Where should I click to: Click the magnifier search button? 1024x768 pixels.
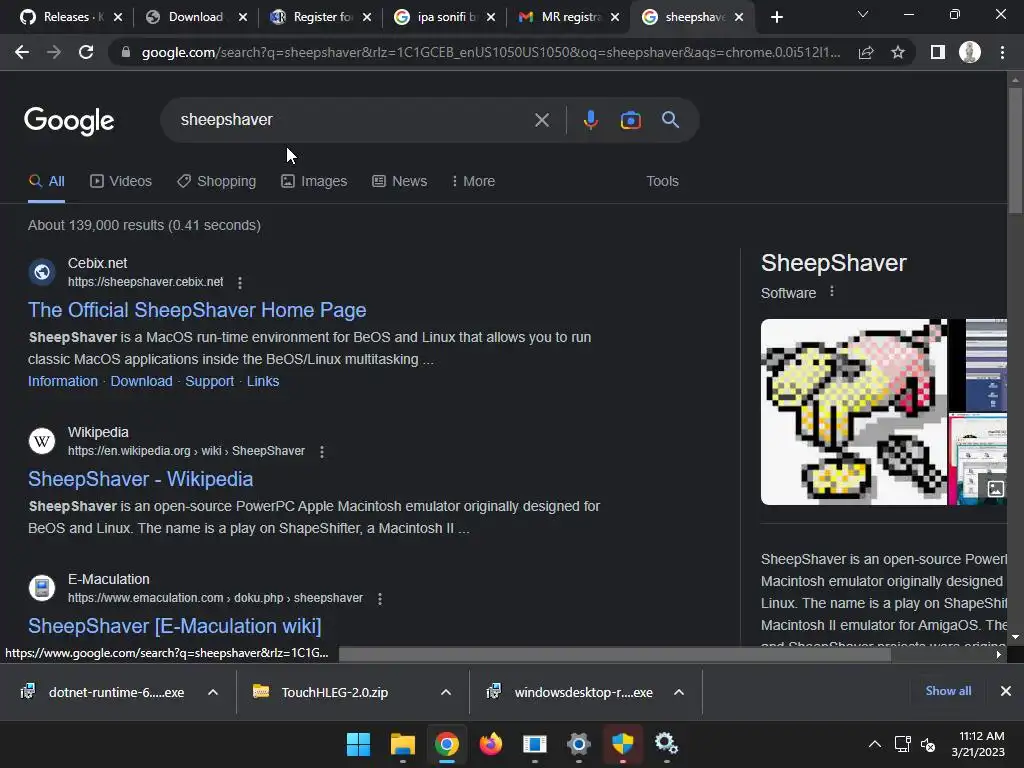point(670,120)
